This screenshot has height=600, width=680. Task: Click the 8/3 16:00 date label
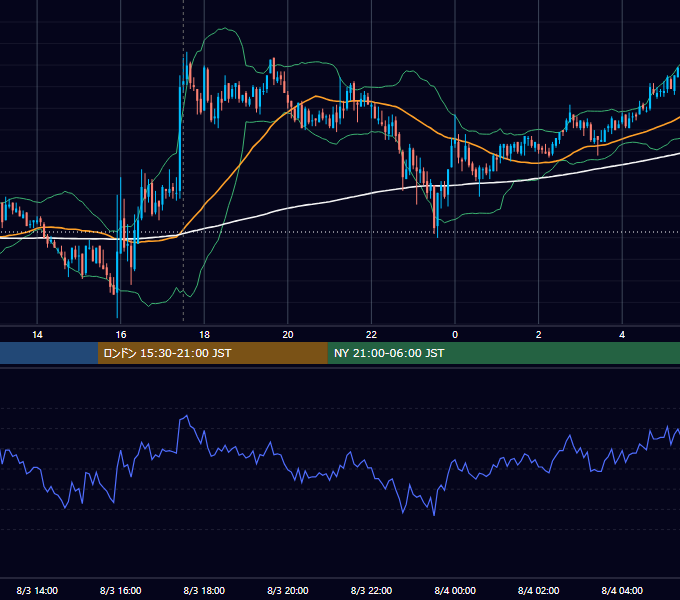[x=121, y=590]
